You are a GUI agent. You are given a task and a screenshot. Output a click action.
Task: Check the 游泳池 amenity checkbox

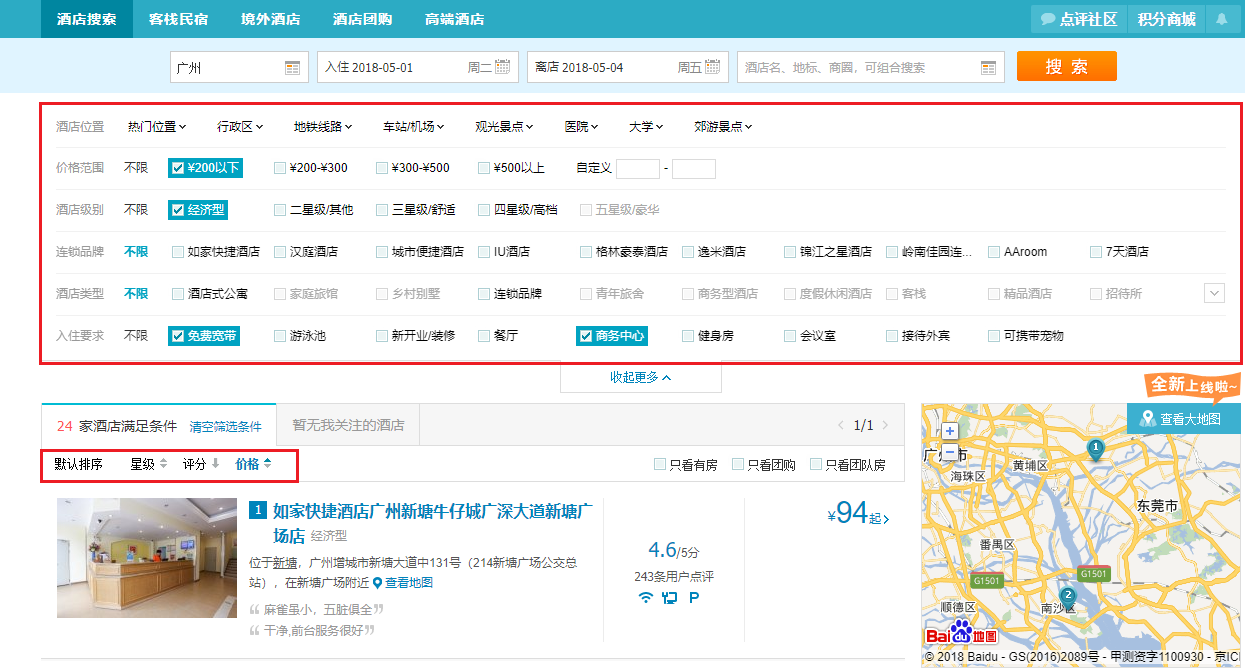click(280, 336)
